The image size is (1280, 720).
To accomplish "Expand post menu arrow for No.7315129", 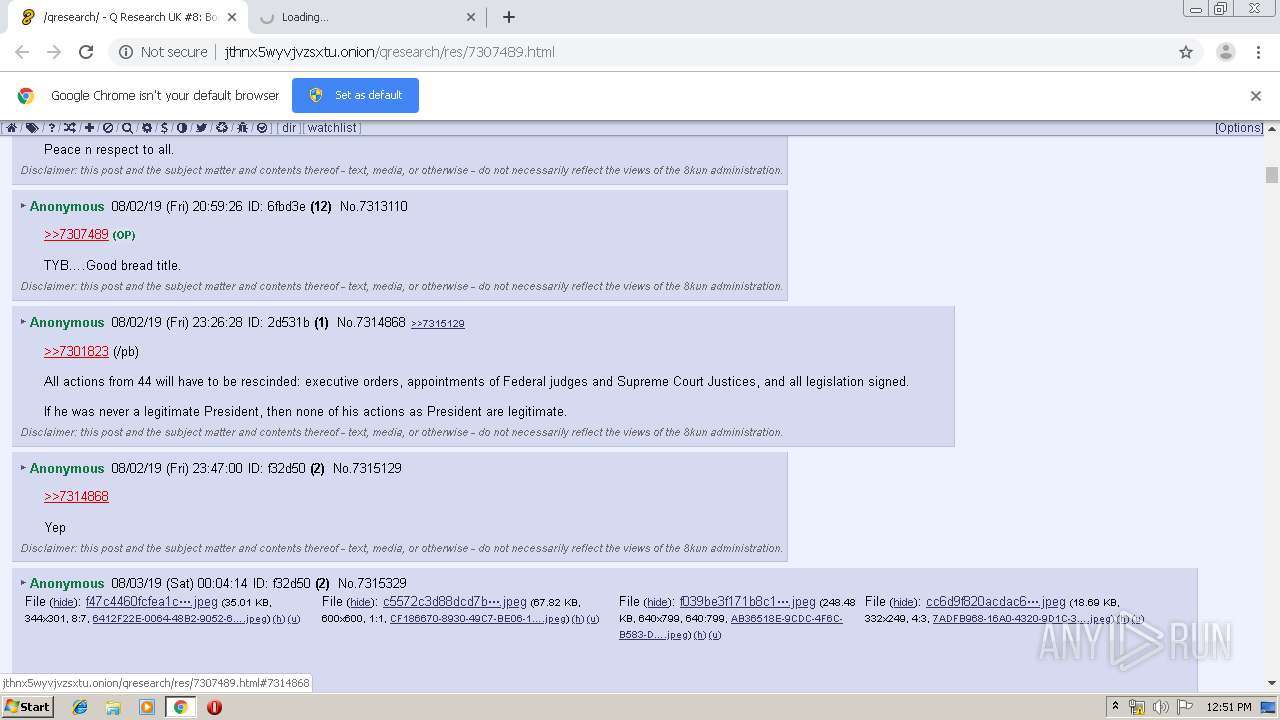I will point(23,468).
